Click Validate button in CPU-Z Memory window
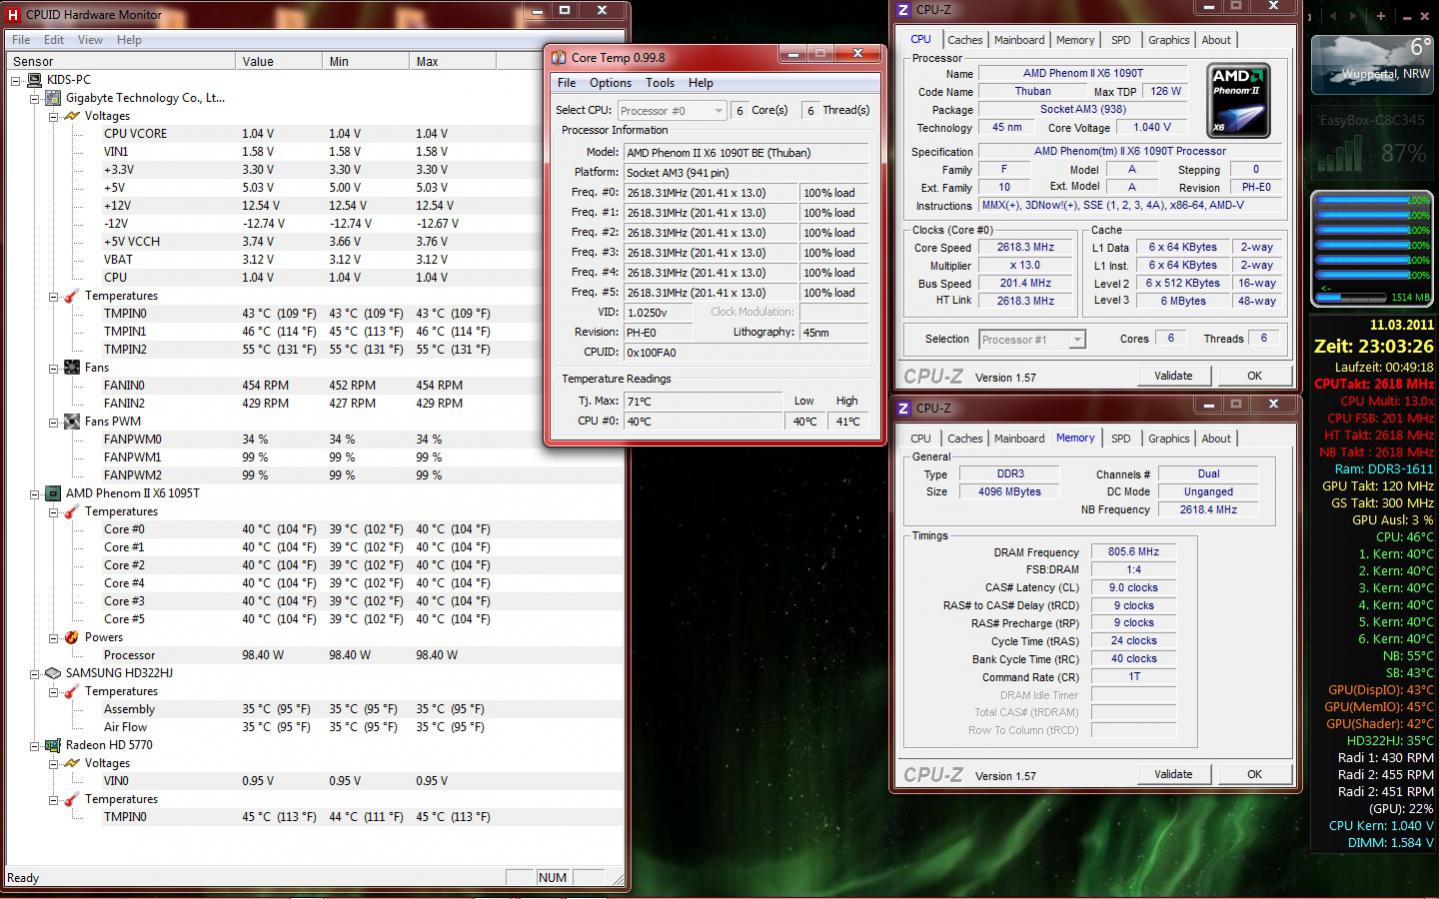Viewport: 1439px width, 899px height. (1173, 774)
